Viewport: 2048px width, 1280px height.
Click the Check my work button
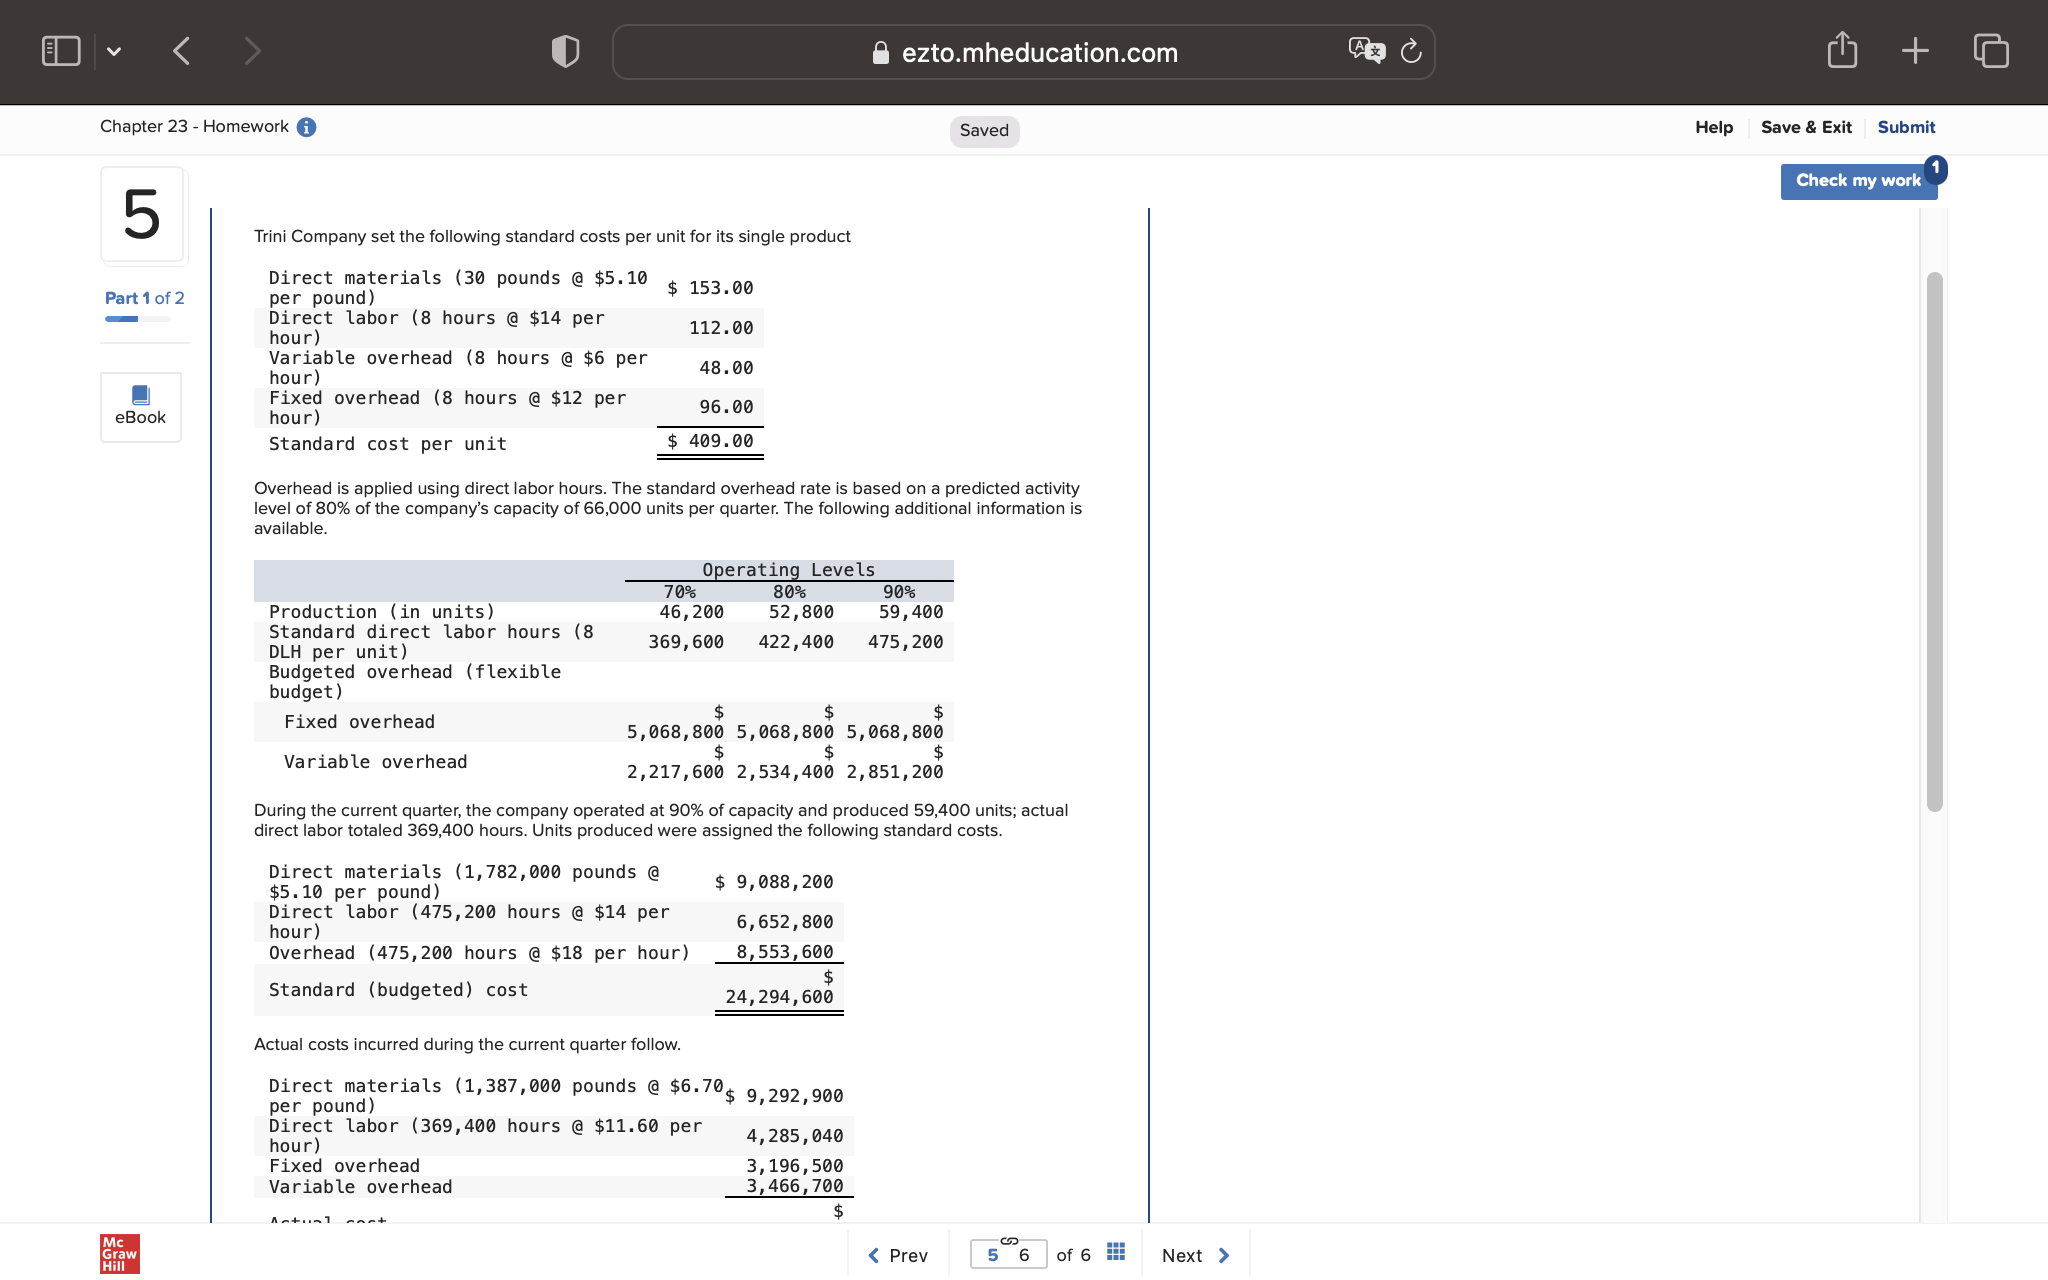click(x=1858, y=180)
